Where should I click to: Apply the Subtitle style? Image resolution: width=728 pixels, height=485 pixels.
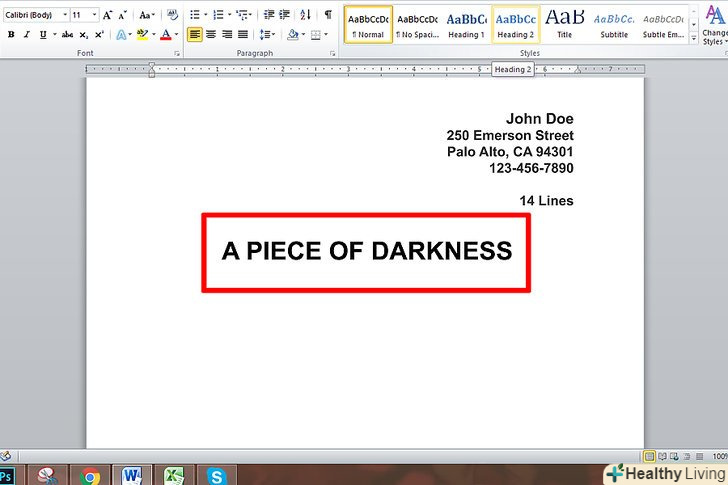coord(614,25)
